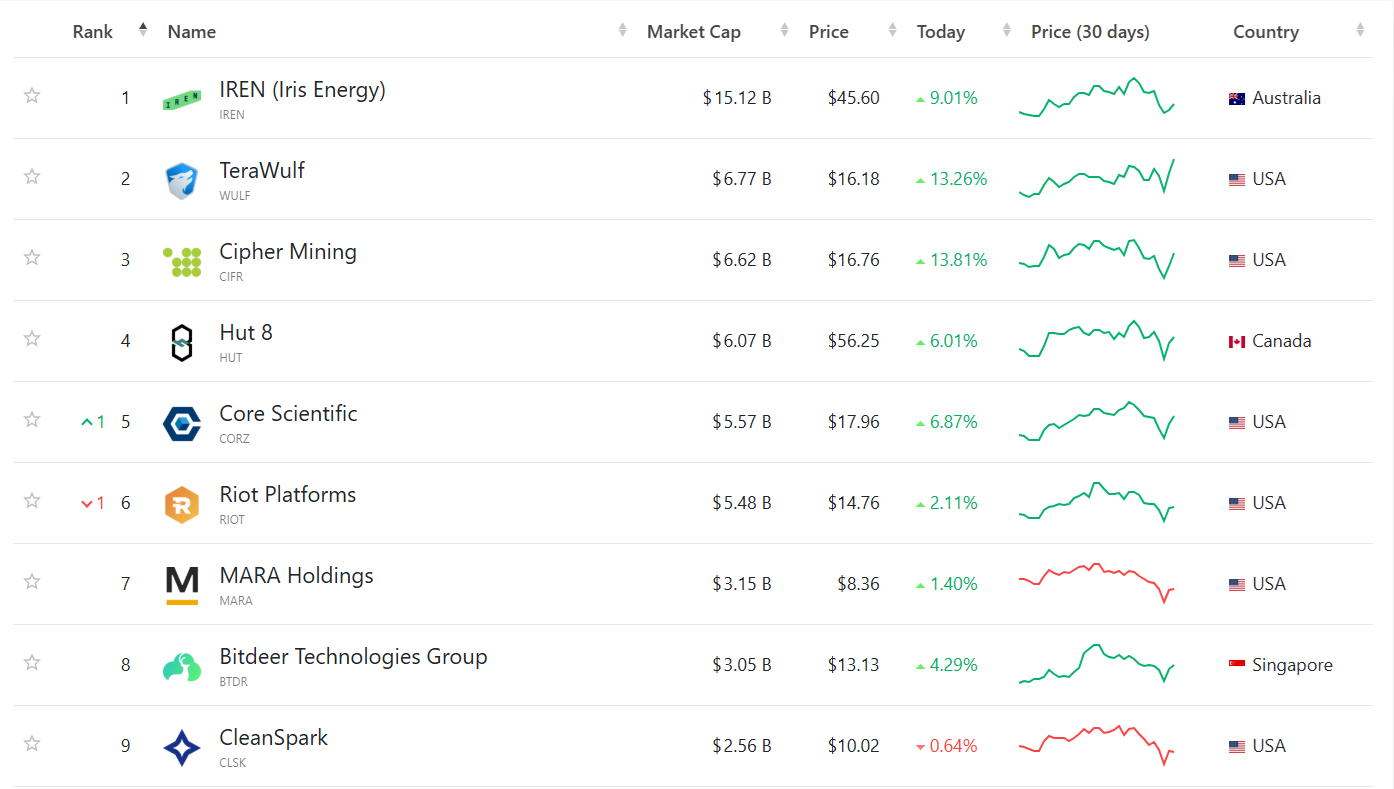The image size is (1394, 789).
Task: Open the Riot Platforms company page
Action: 288,495
